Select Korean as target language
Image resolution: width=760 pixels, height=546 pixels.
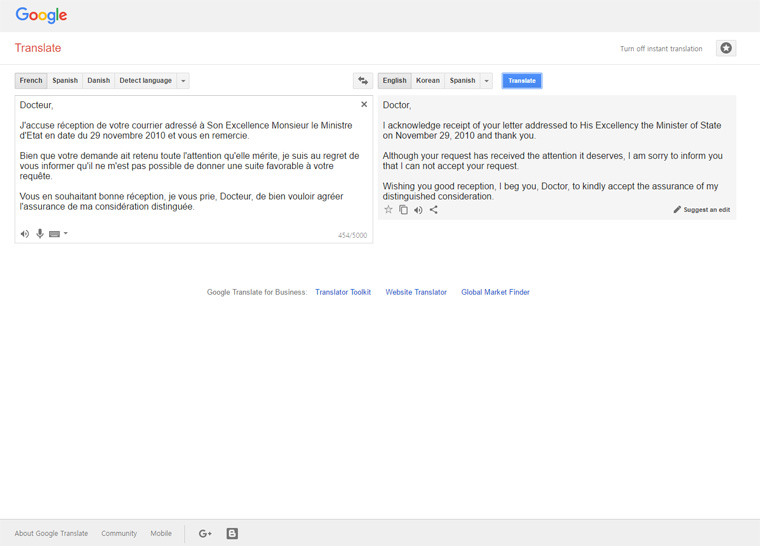(428, 80)
